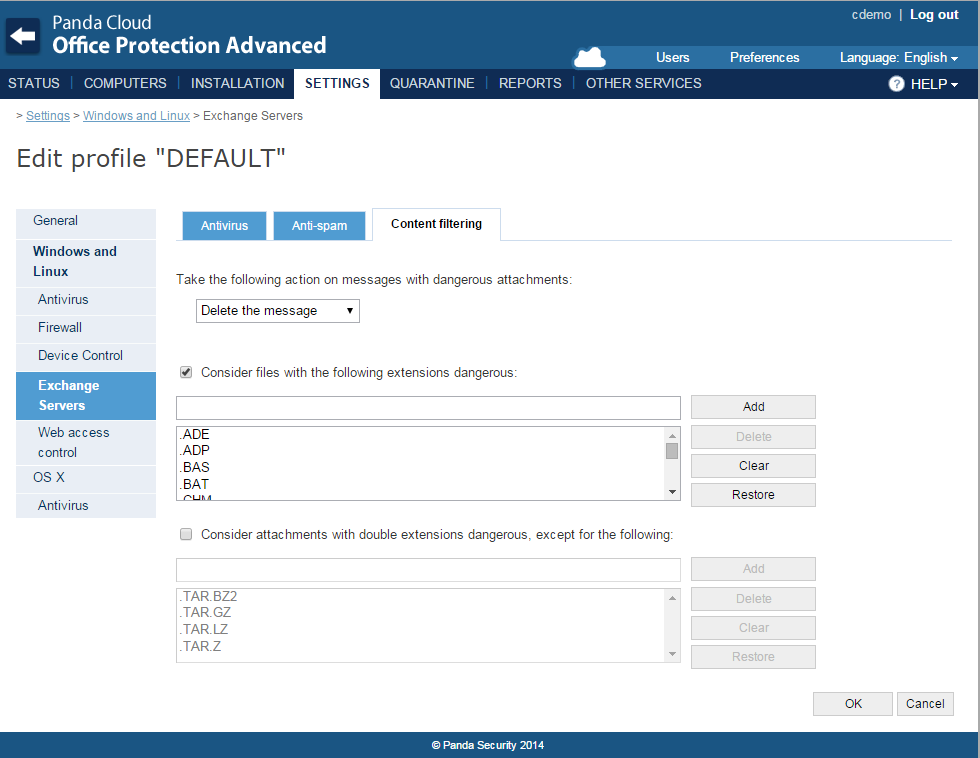
Task: Open the COMPUTERS menu
Action: click(x=125, y=83)
